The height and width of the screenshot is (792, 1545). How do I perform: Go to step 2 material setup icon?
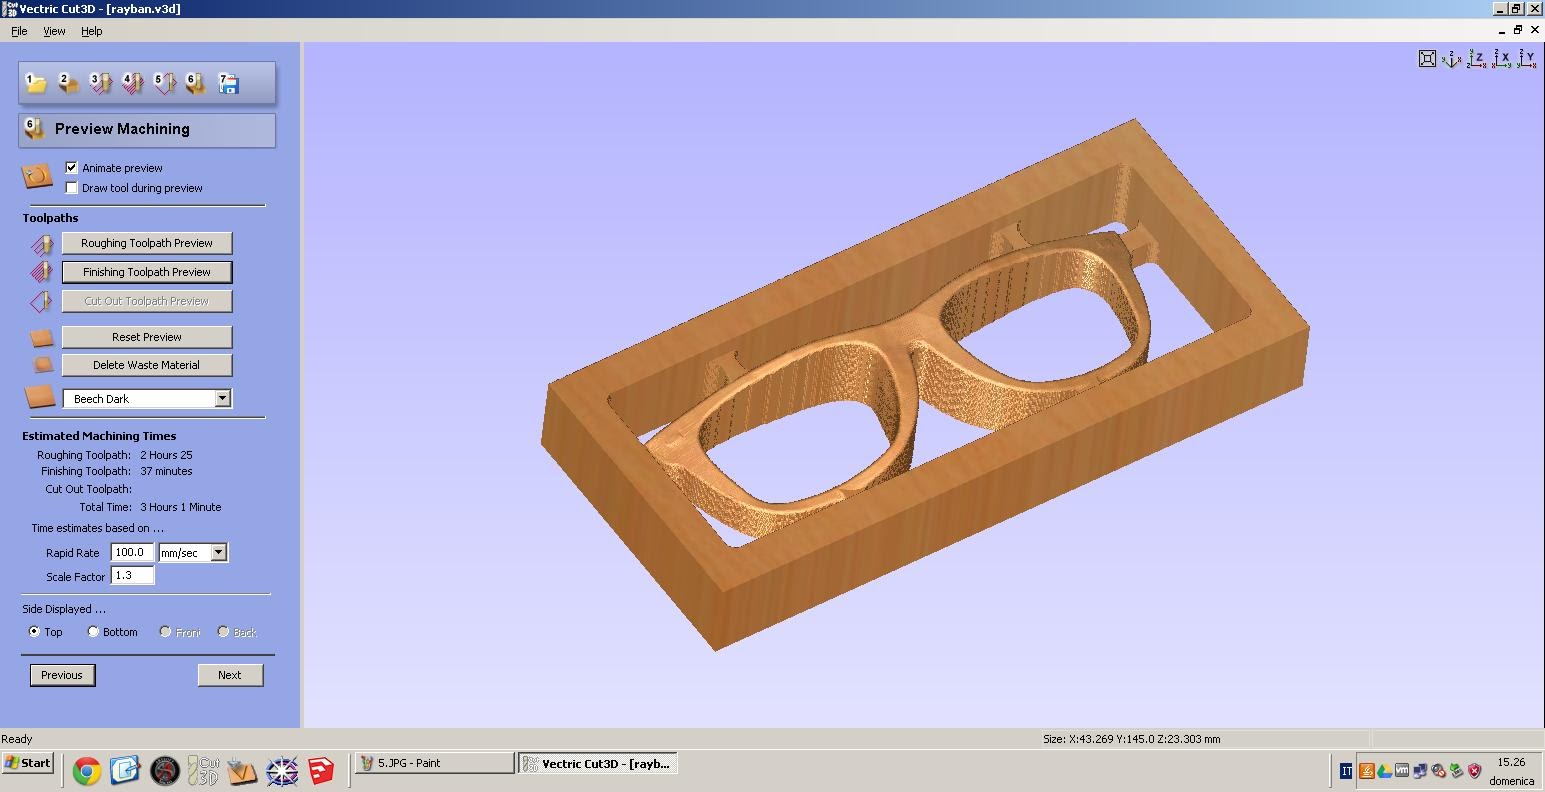[x=68, y=83]
